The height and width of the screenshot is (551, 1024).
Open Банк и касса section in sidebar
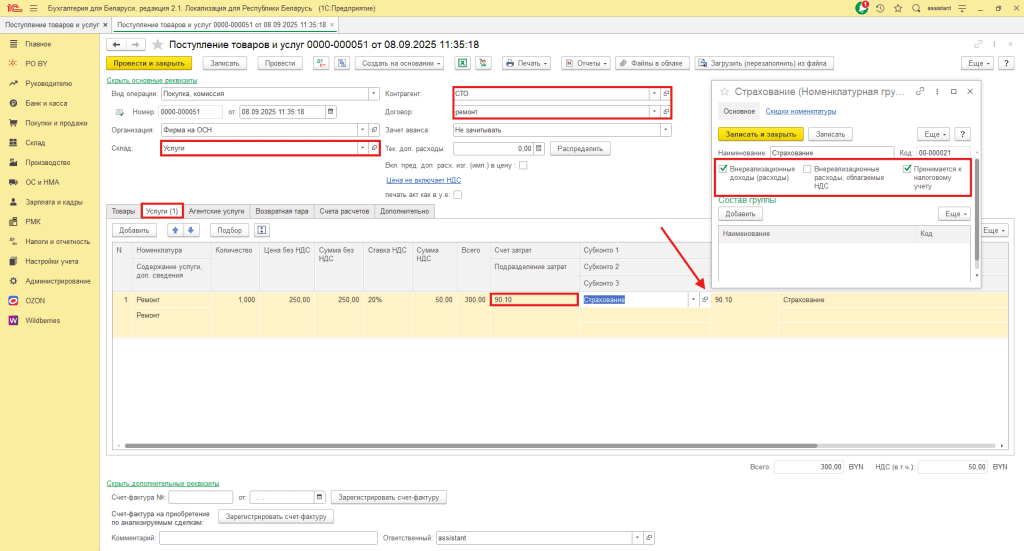point(46,103)
